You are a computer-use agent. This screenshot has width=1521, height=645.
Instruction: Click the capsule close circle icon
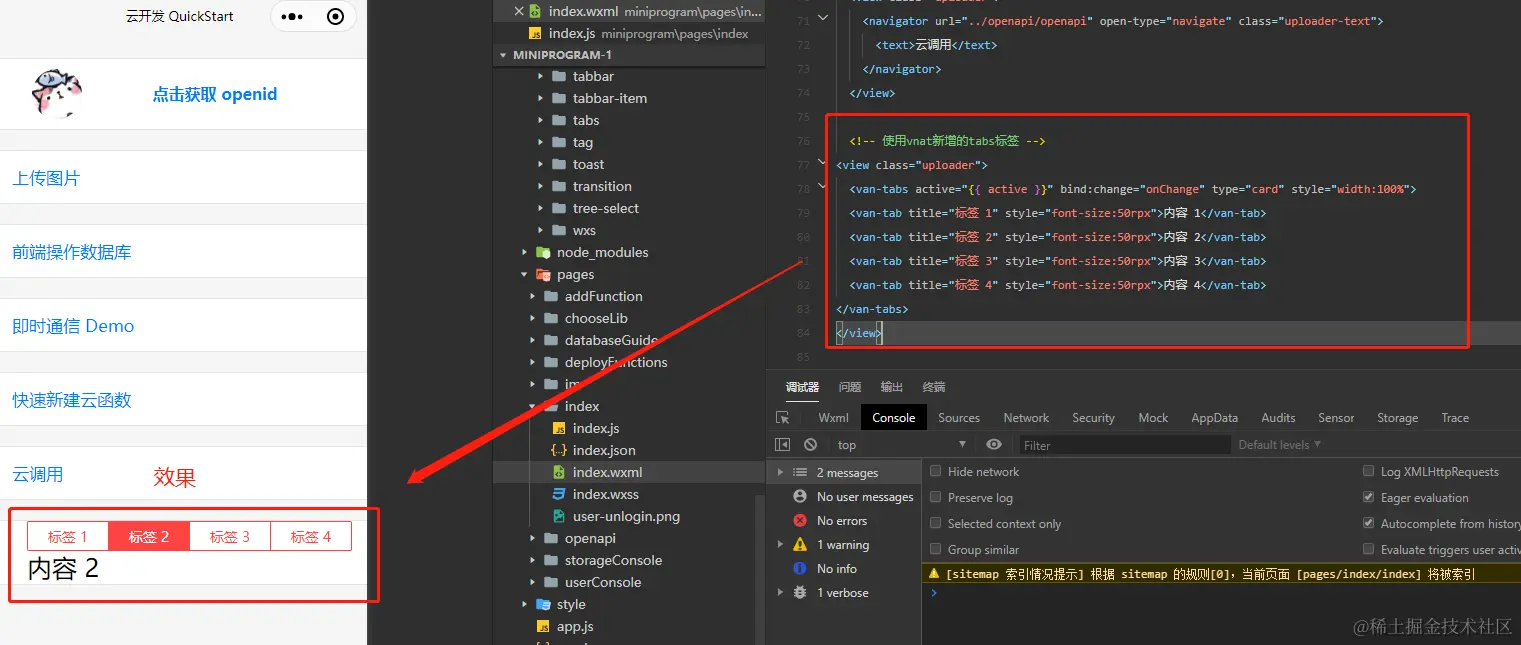[x=336, y=17]
